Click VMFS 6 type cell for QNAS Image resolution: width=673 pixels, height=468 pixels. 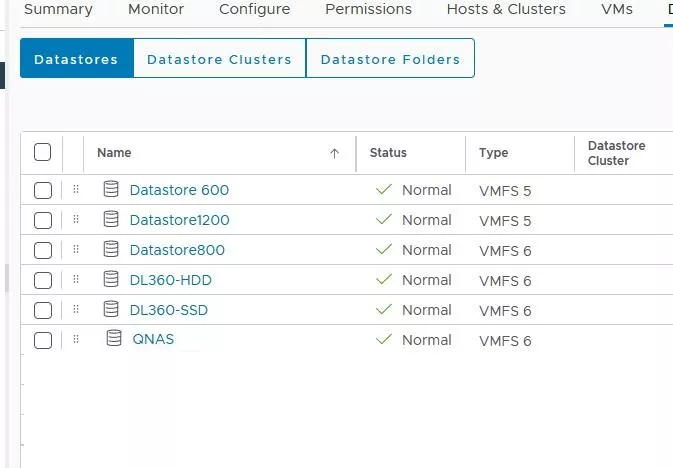(505, 341)
